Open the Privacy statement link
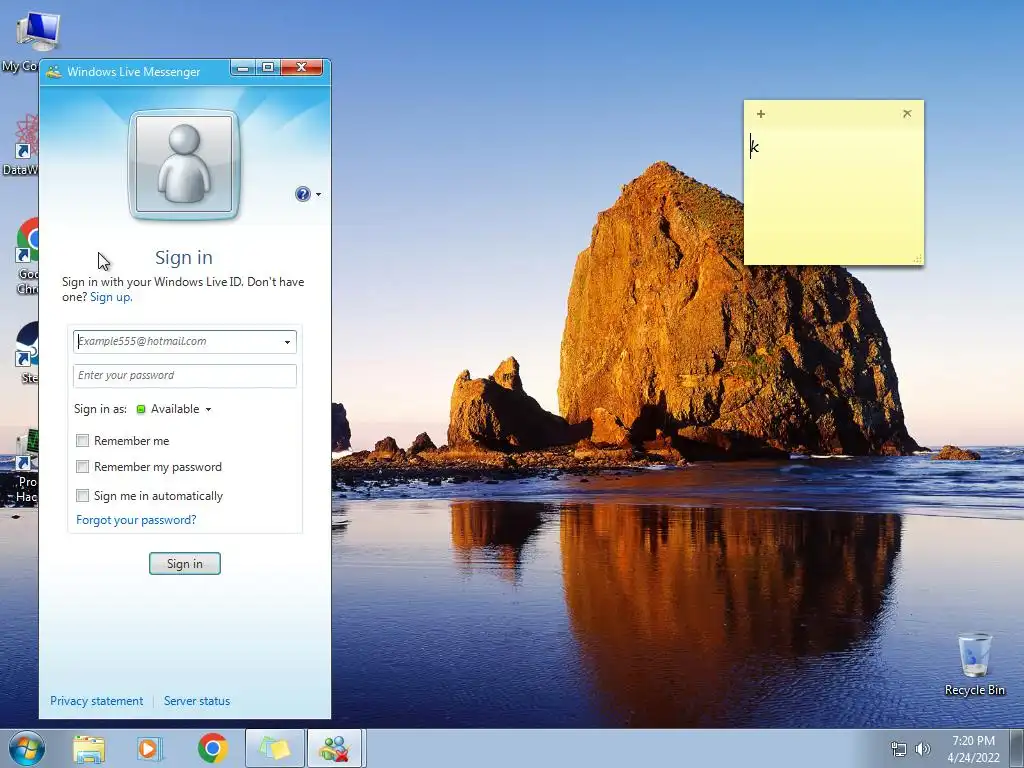 [97, 701]
